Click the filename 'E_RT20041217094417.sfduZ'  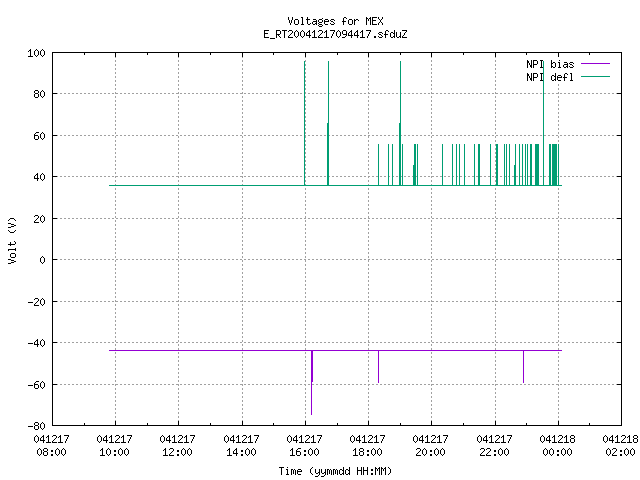pos(335,34)
